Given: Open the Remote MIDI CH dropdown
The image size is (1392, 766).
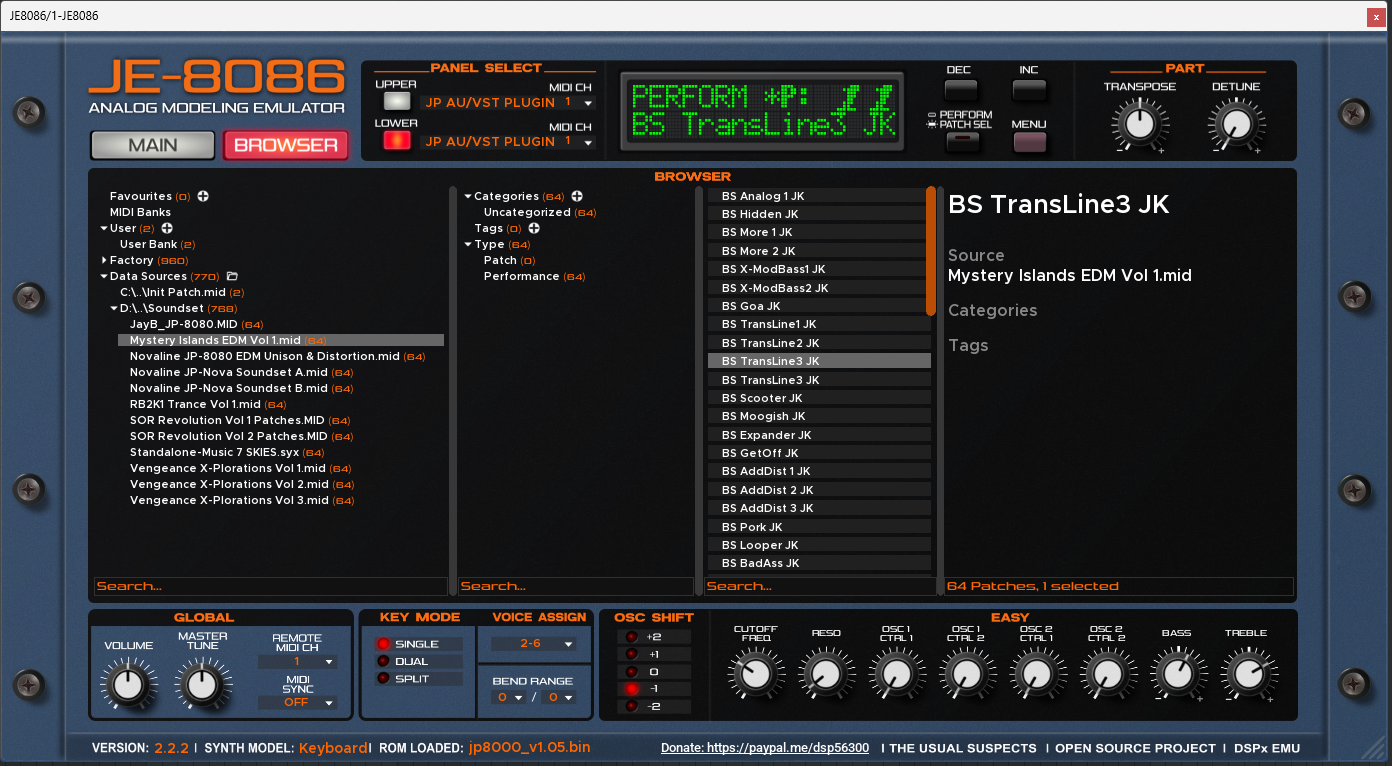Looking at the screenshot, I should (297, 662).
